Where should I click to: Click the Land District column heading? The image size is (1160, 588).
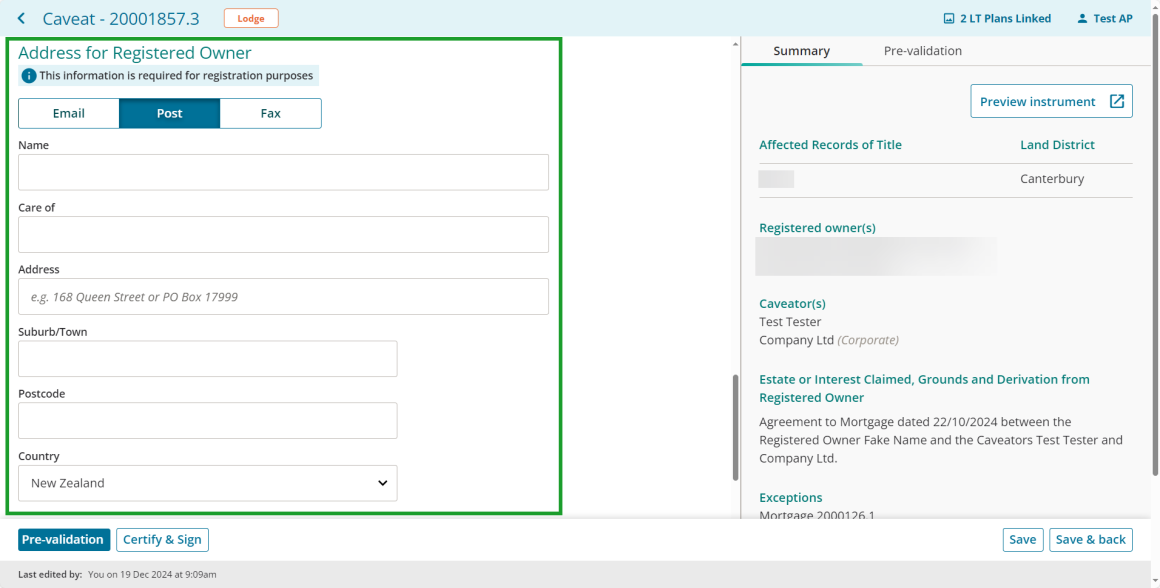coord(1057,145)
